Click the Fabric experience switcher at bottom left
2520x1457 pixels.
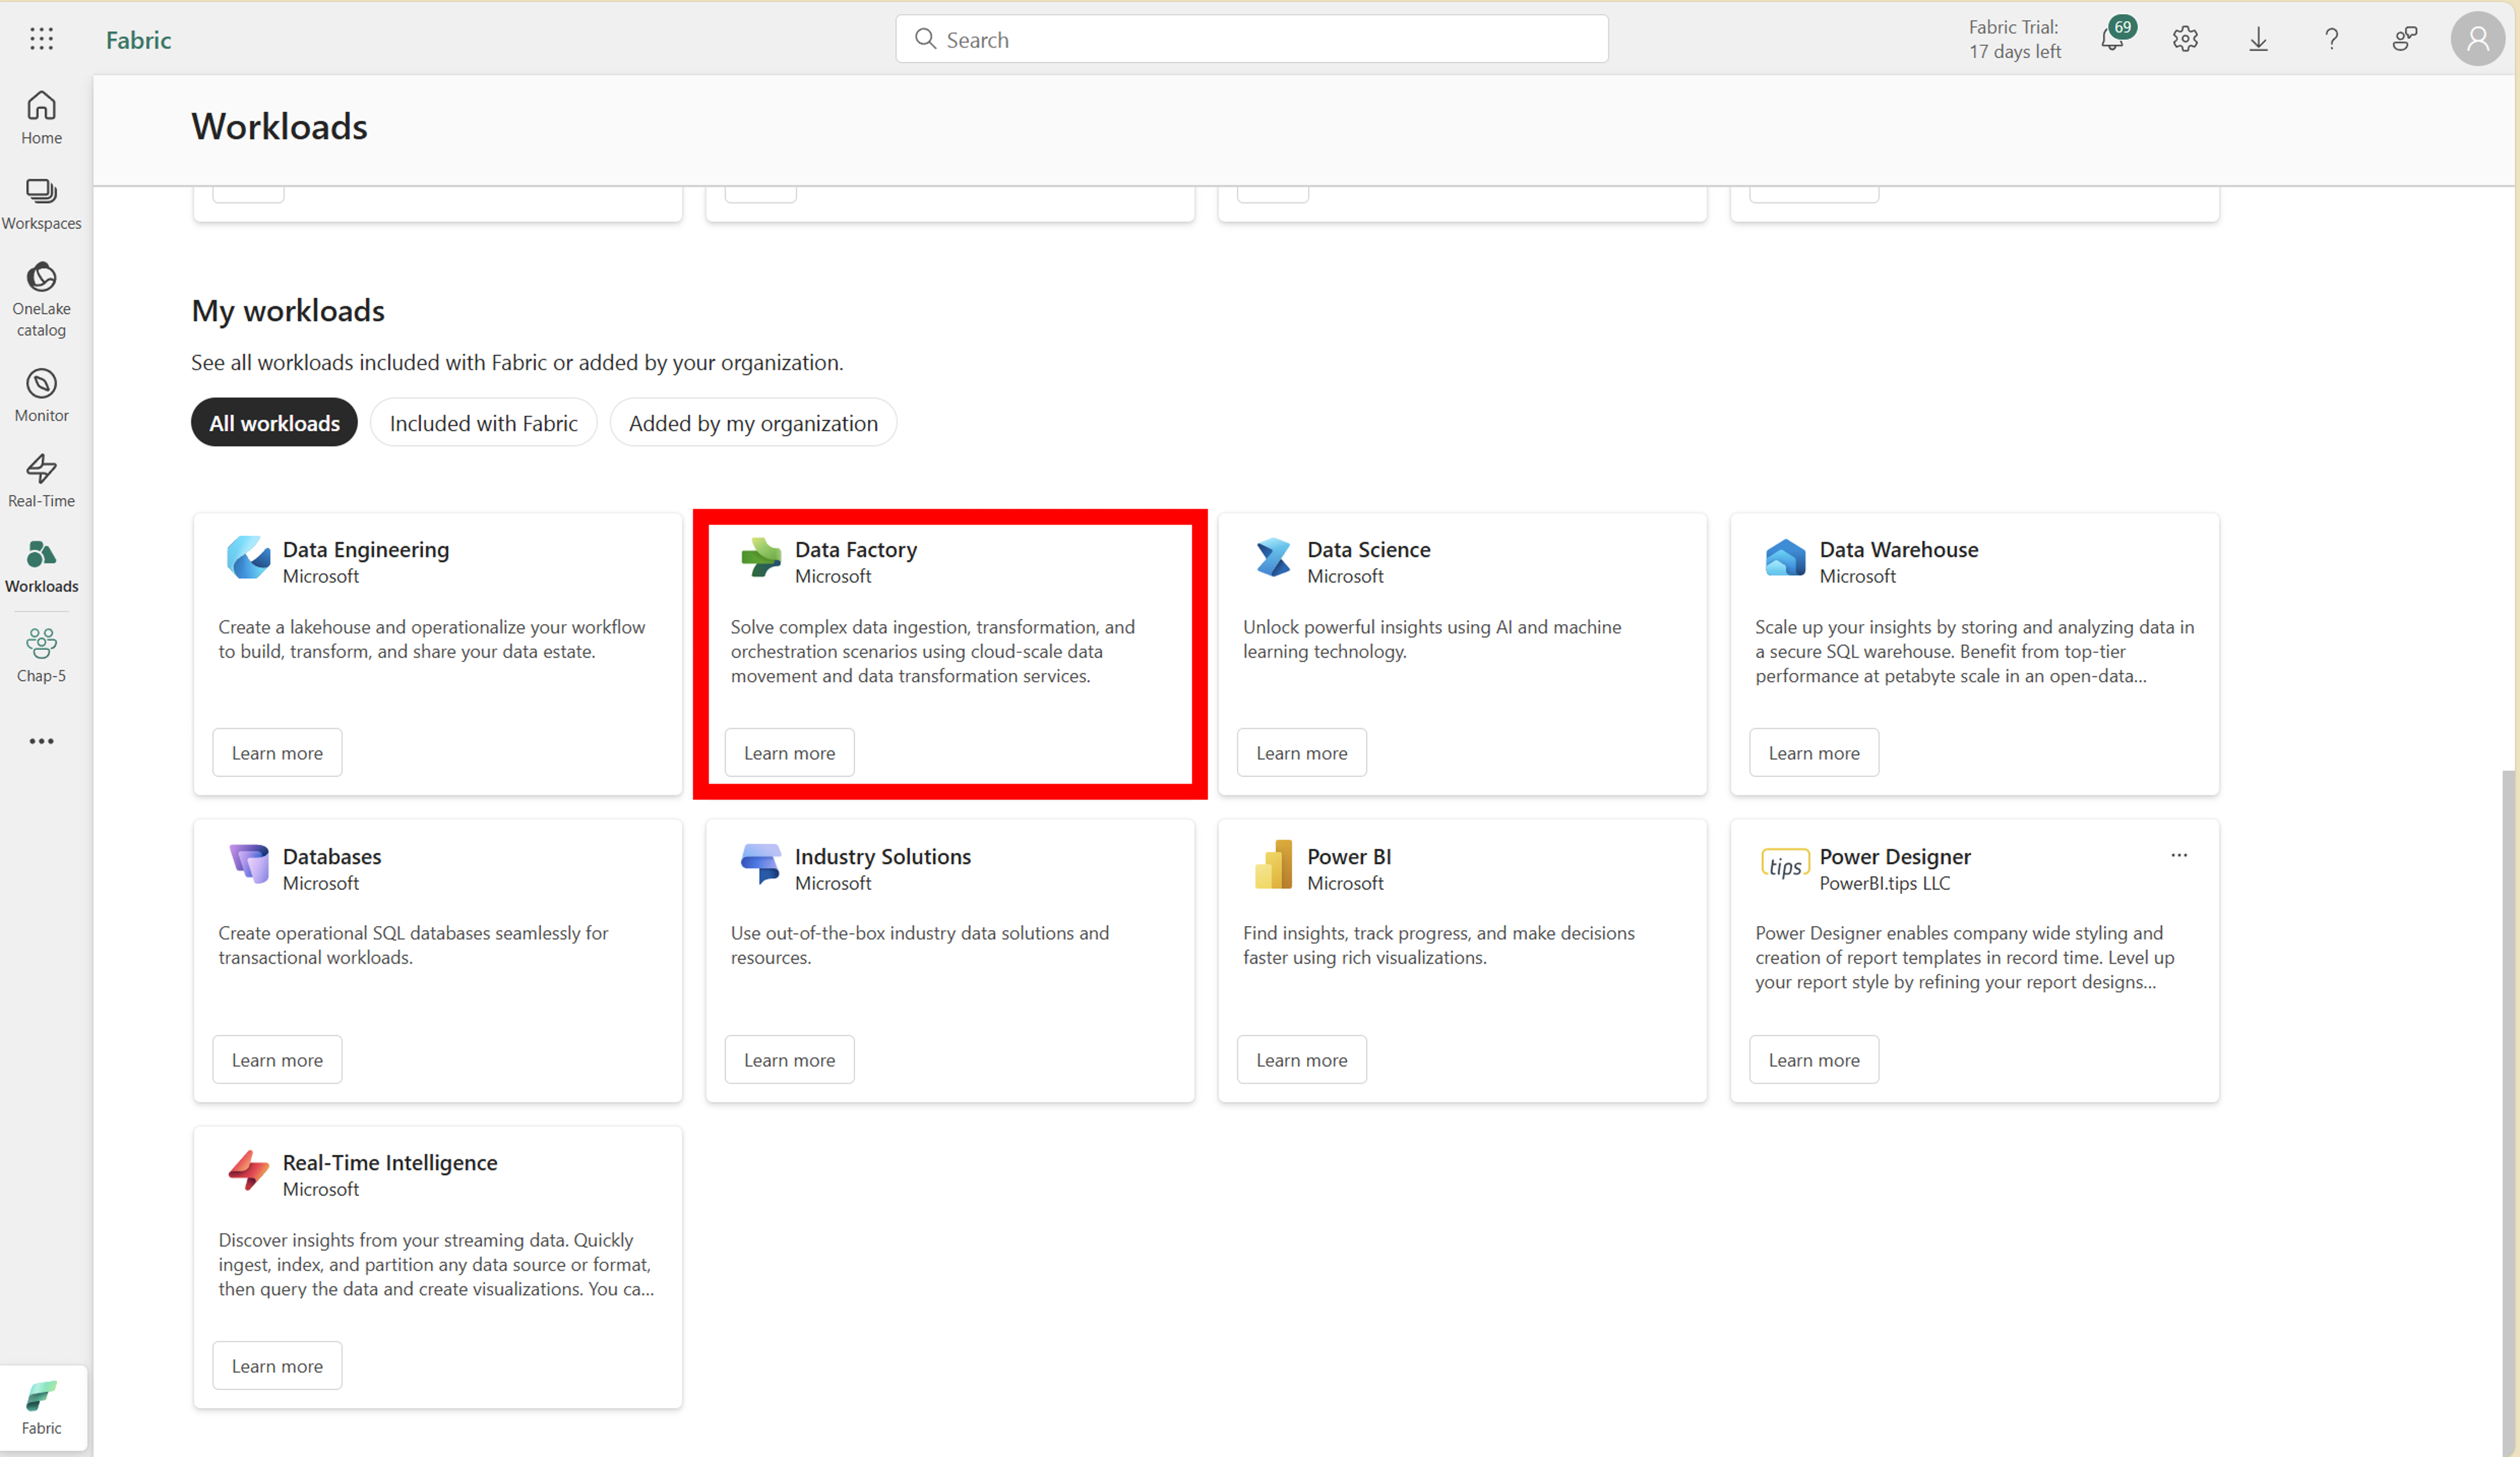[x=42, y=1407]
